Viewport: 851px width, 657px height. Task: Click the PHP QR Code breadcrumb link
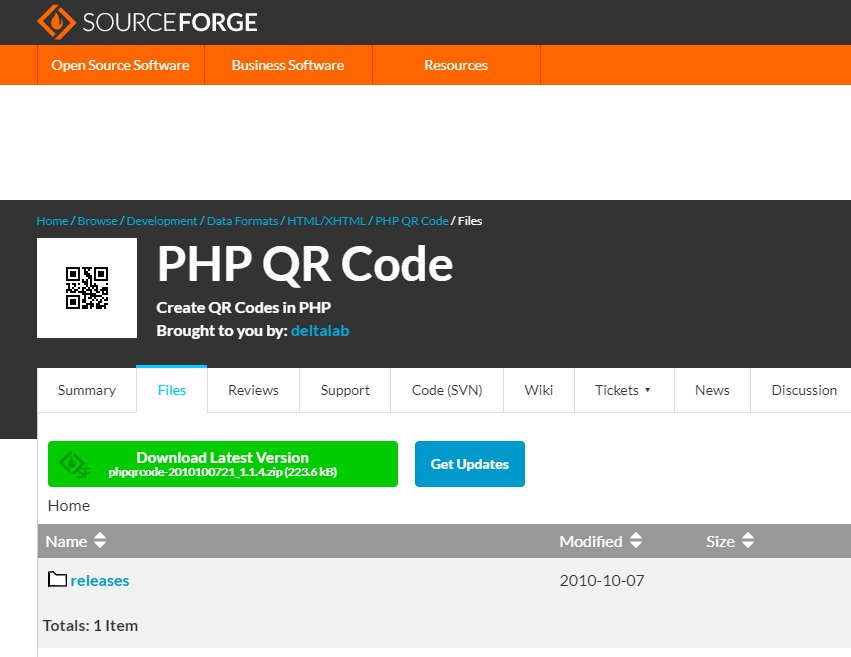(412, 221)
